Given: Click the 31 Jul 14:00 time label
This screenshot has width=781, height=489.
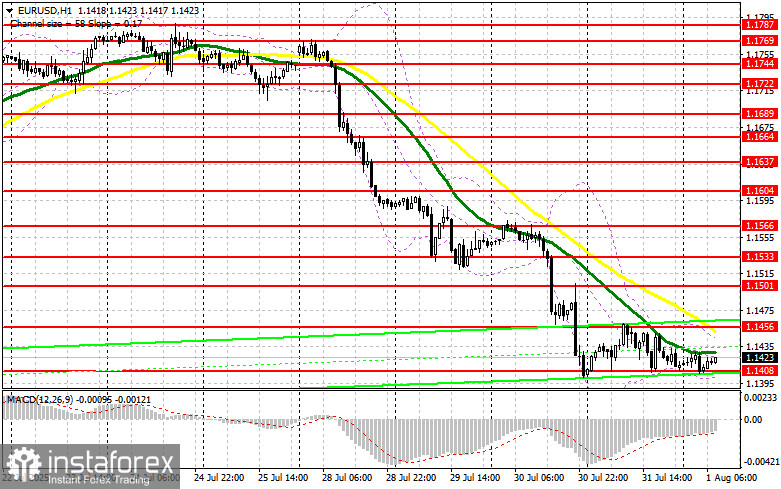Looking at the screenshot, I should pos(667,478).
